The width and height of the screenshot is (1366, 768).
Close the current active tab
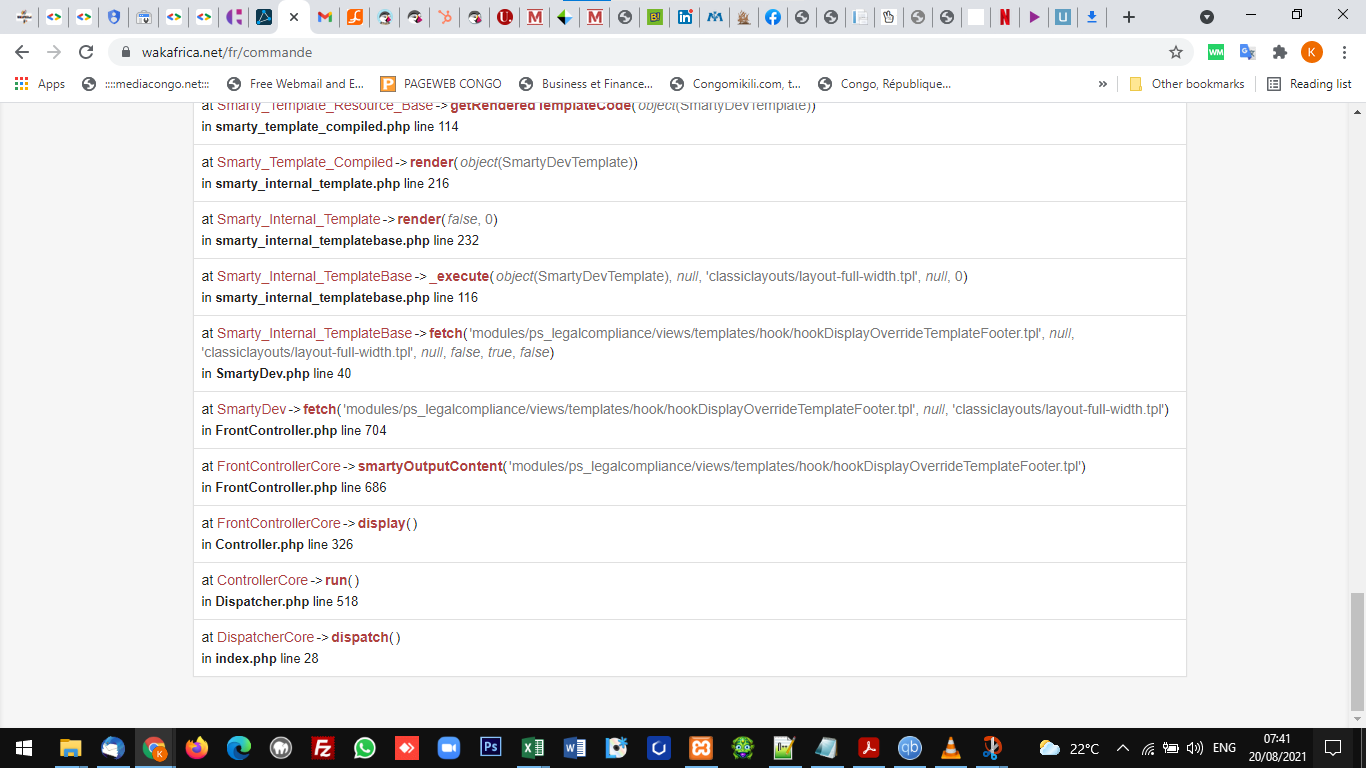click(x=293, y=17)
